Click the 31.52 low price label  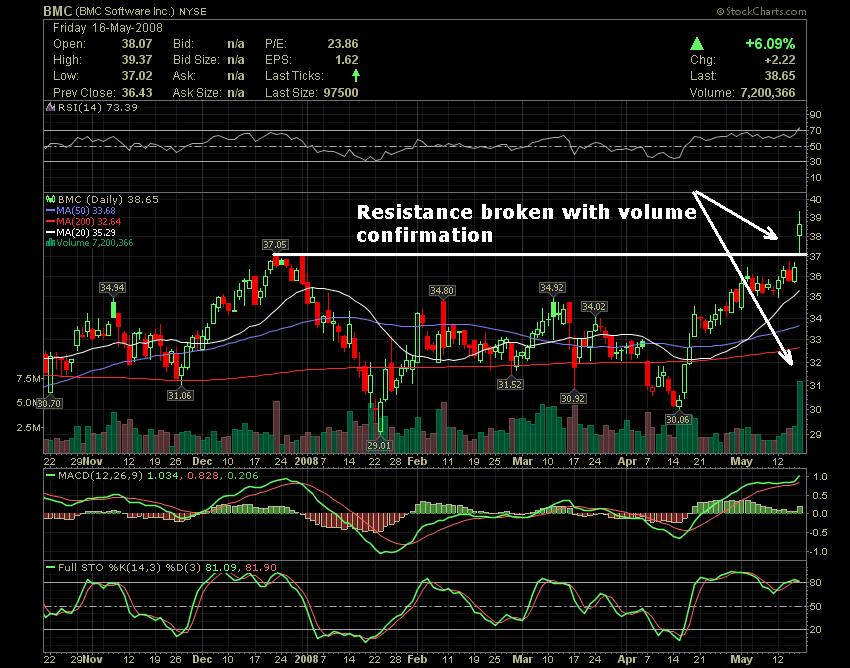[510, 384]
